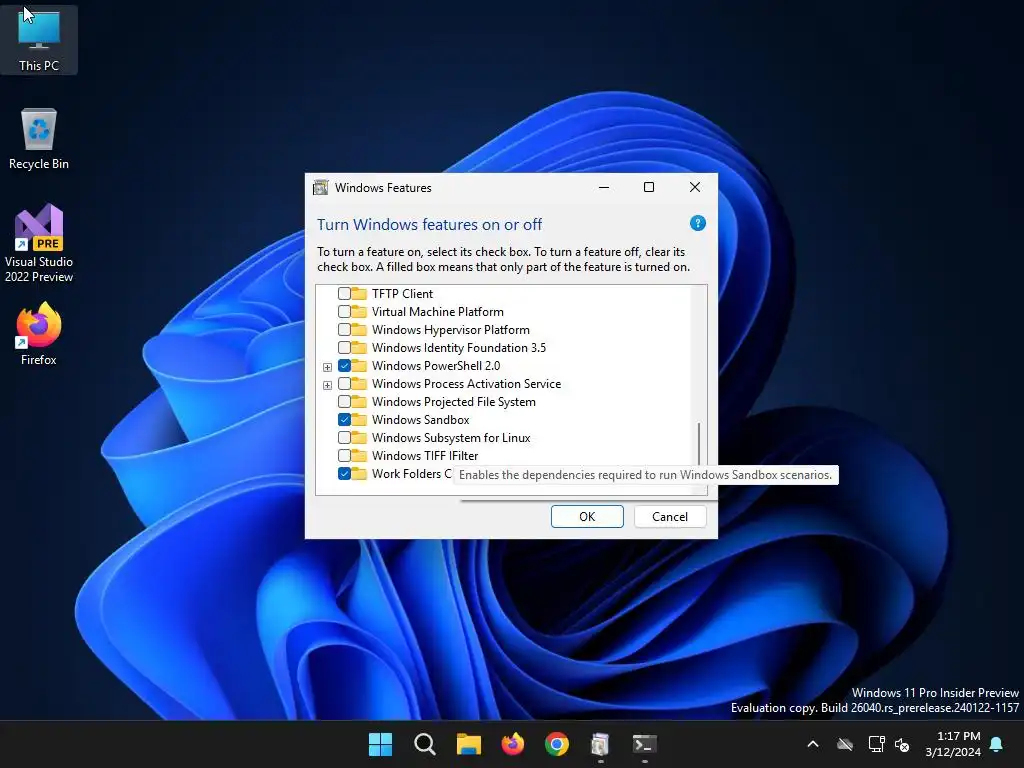This screenshot has width=1024, height=768.
Task: Open Firefox from the taskbar
Action: click(x=513, y=744)
